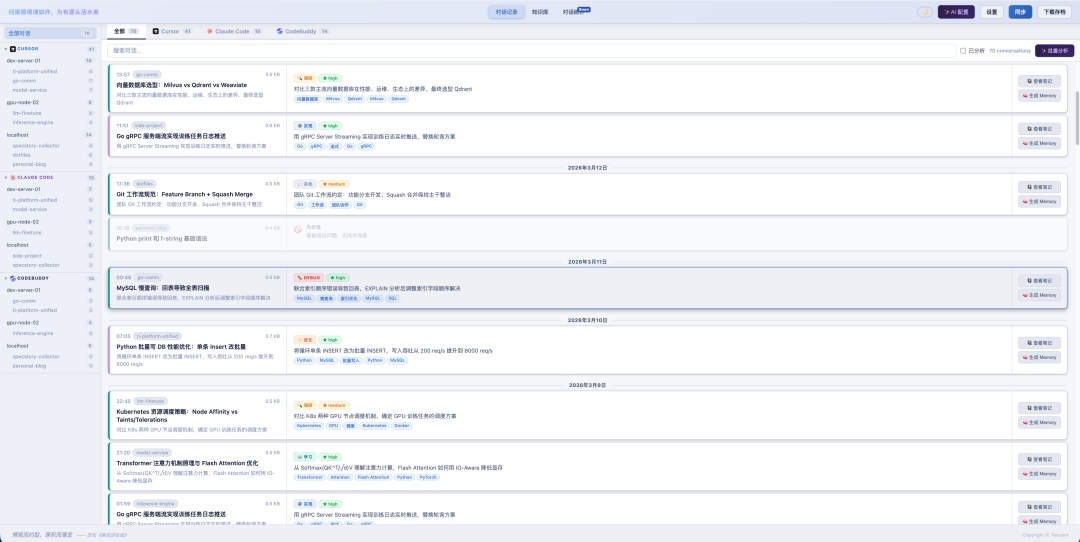Click the 索引优化 tag
The height and width of the screenshot is (542, 1080).
(x=349, y=298)
